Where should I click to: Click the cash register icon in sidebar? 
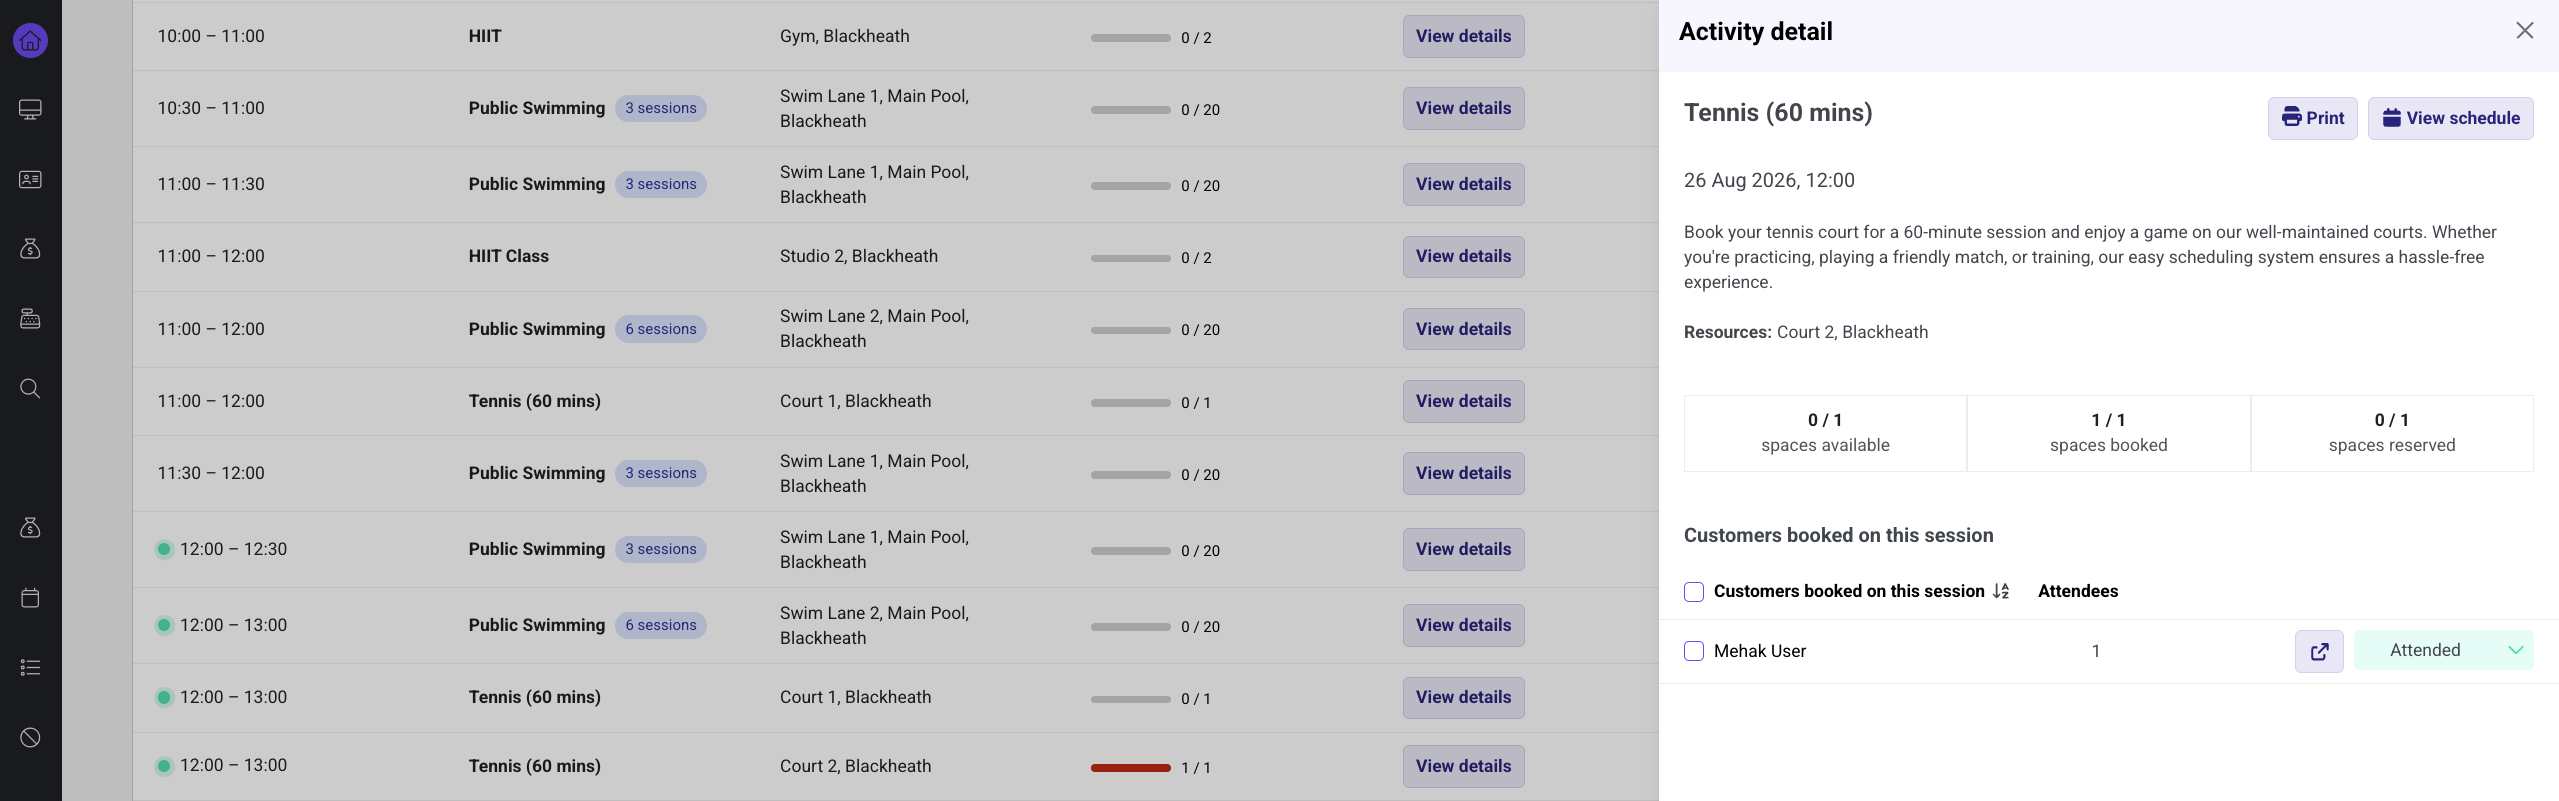(x=30, y=319)
